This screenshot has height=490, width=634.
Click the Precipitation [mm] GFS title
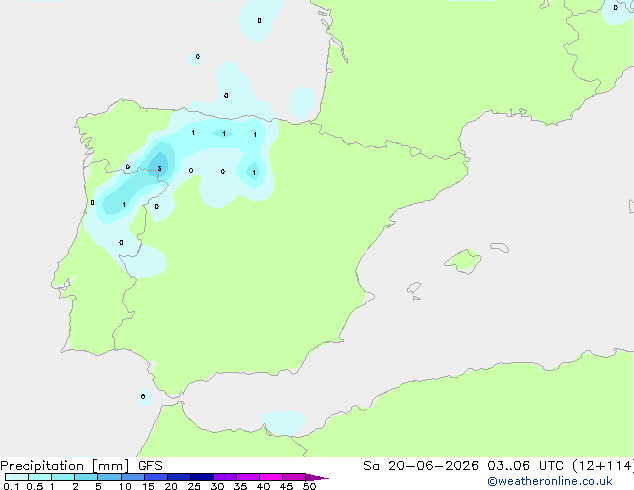click(81, 466)
